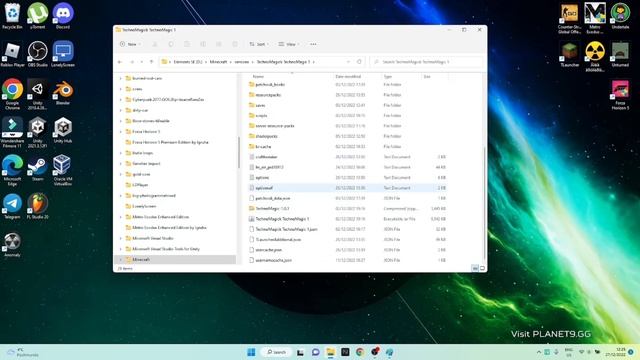Sort by Size column header
The width and height of the screenshot is (640, 360).
tap(427, 76)
